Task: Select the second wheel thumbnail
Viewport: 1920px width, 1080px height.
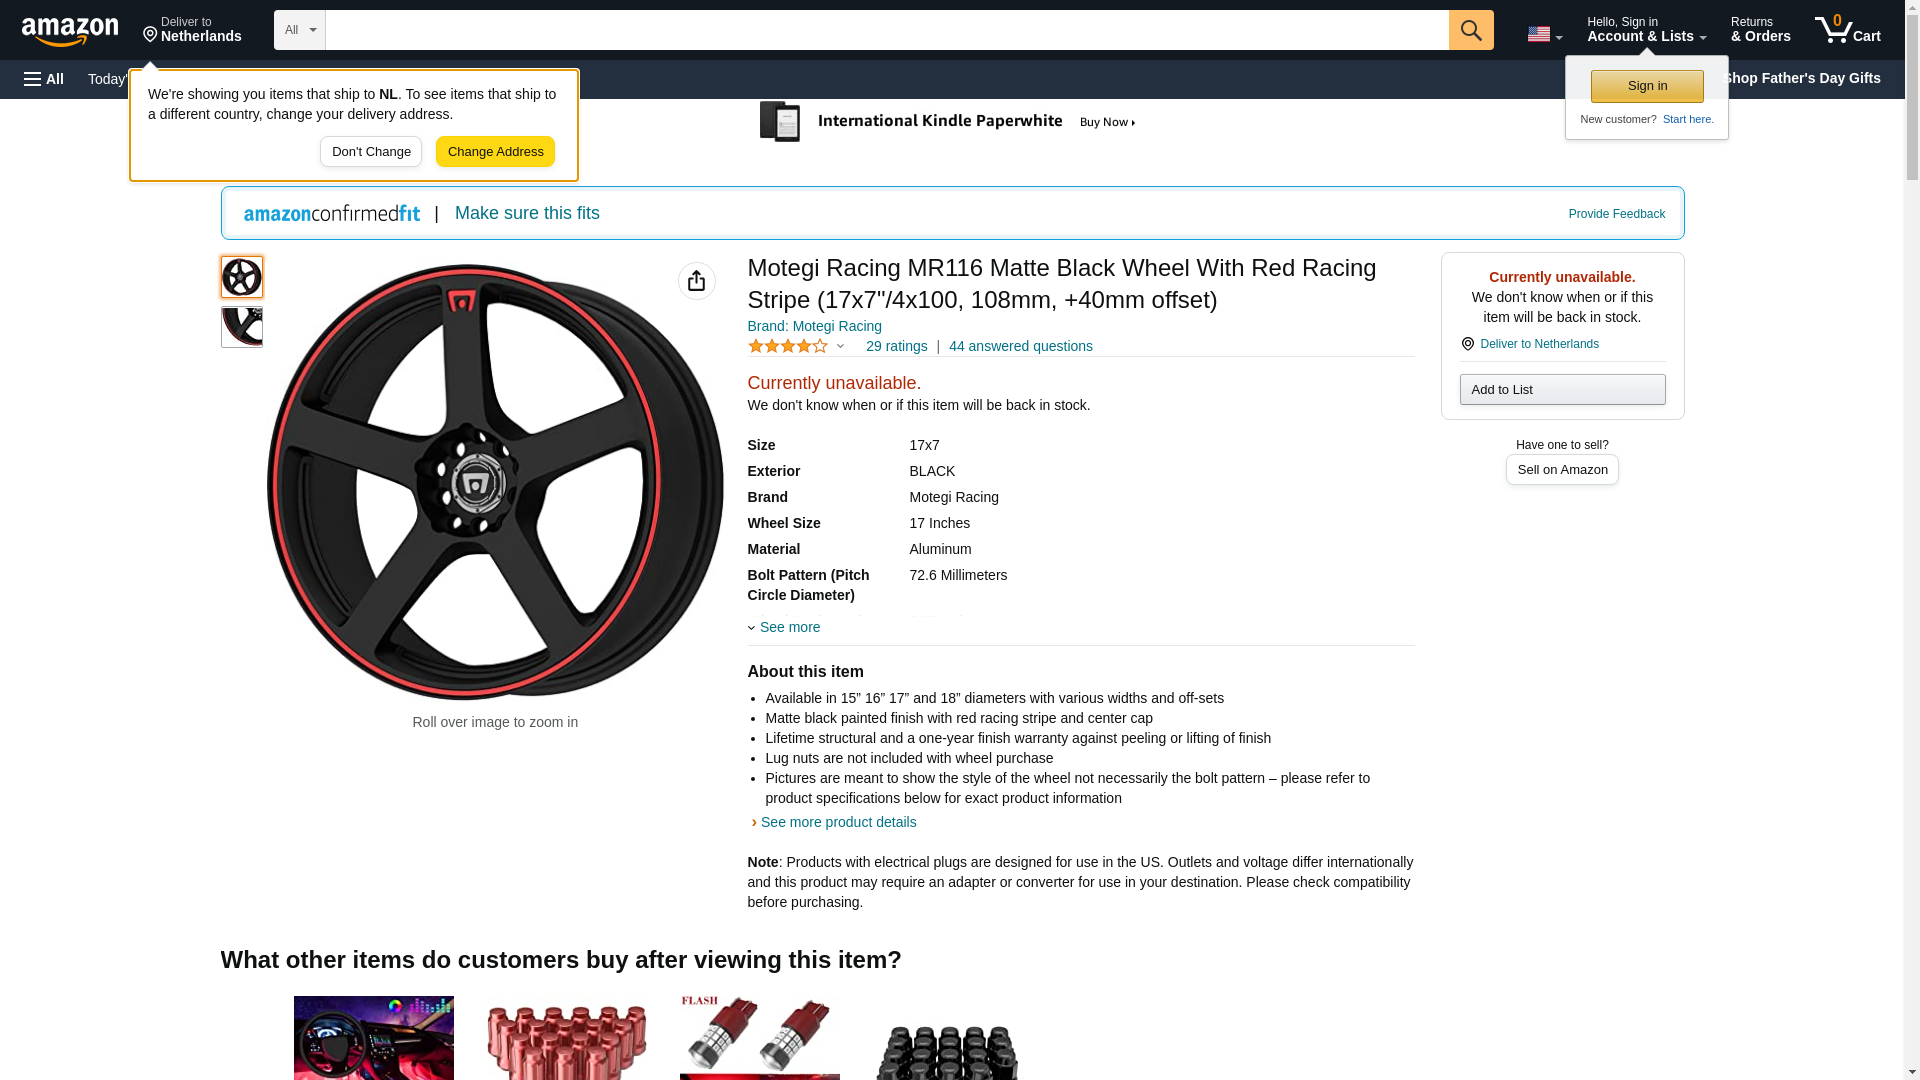Action: click(x=241, y=327)
